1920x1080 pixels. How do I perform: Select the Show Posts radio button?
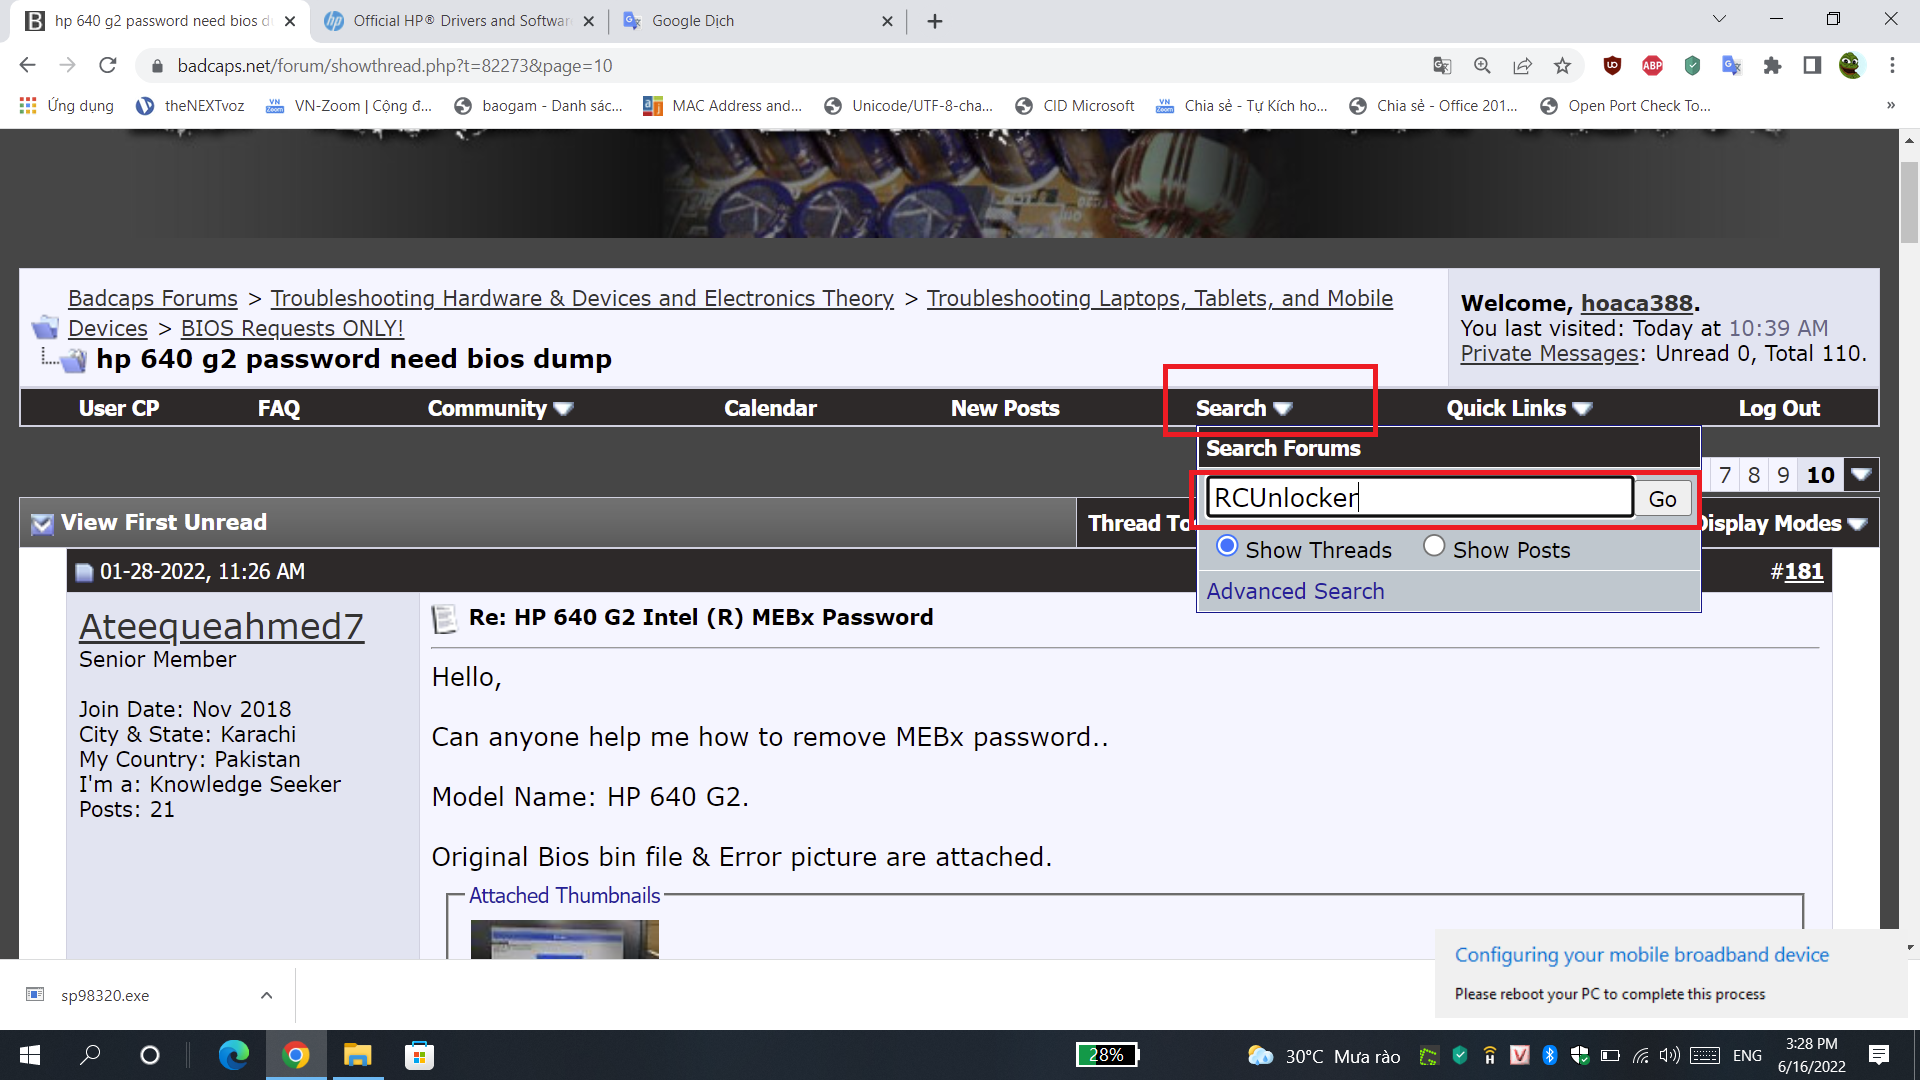1434,546
